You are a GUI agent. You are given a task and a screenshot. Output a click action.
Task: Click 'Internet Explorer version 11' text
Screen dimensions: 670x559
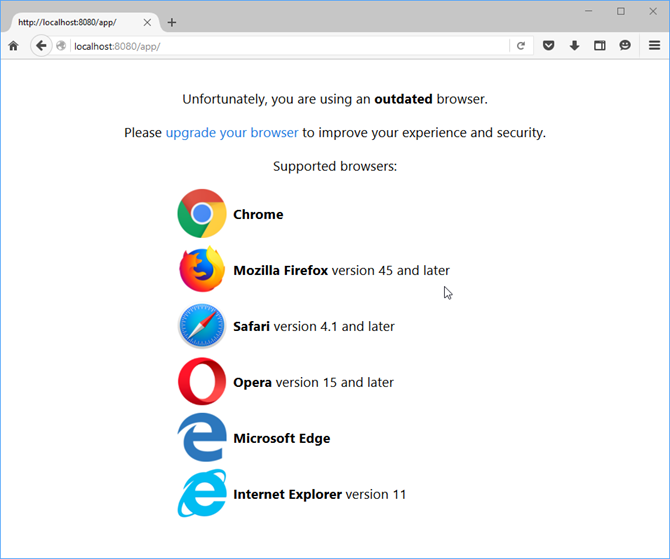320,494
